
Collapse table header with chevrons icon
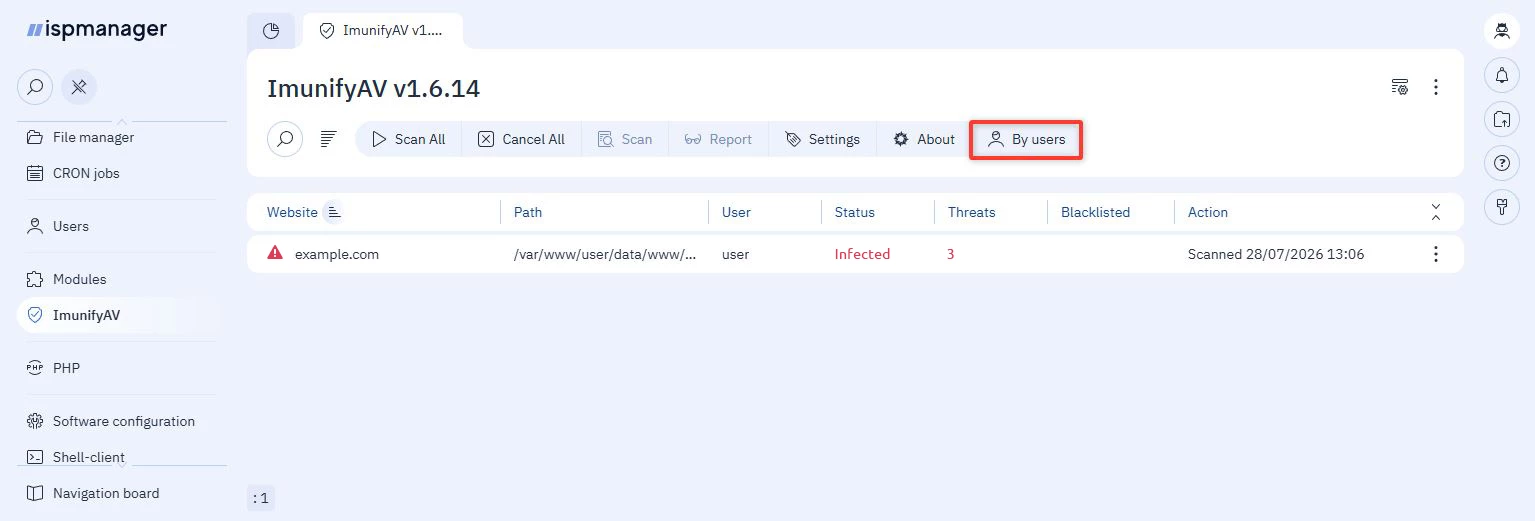[1436, 212]
